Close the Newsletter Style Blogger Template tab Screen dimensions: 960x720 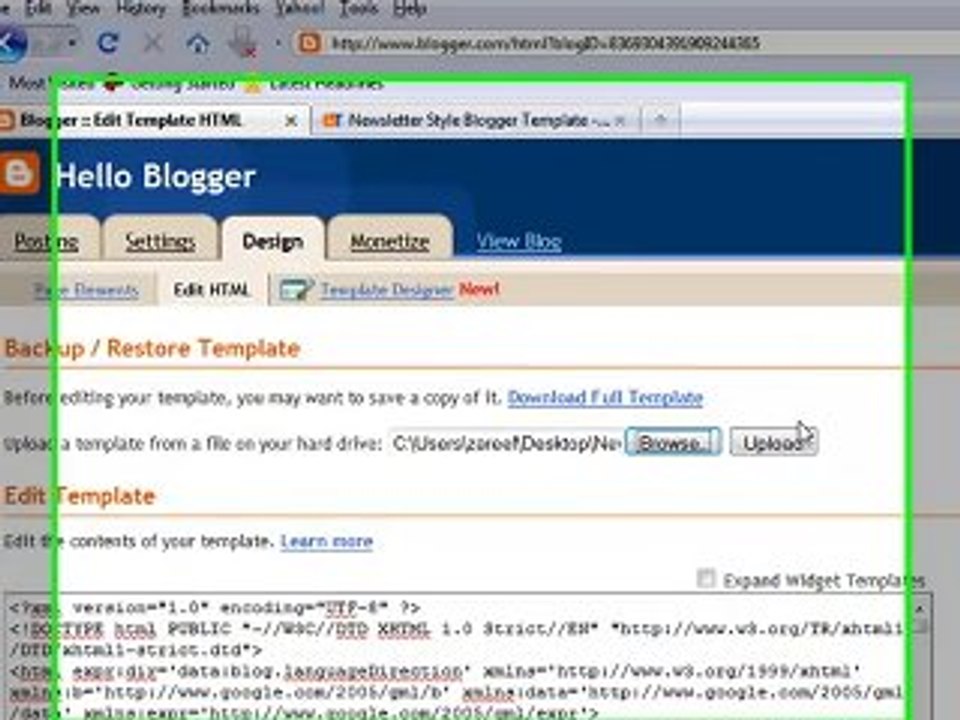coord(620,121)
